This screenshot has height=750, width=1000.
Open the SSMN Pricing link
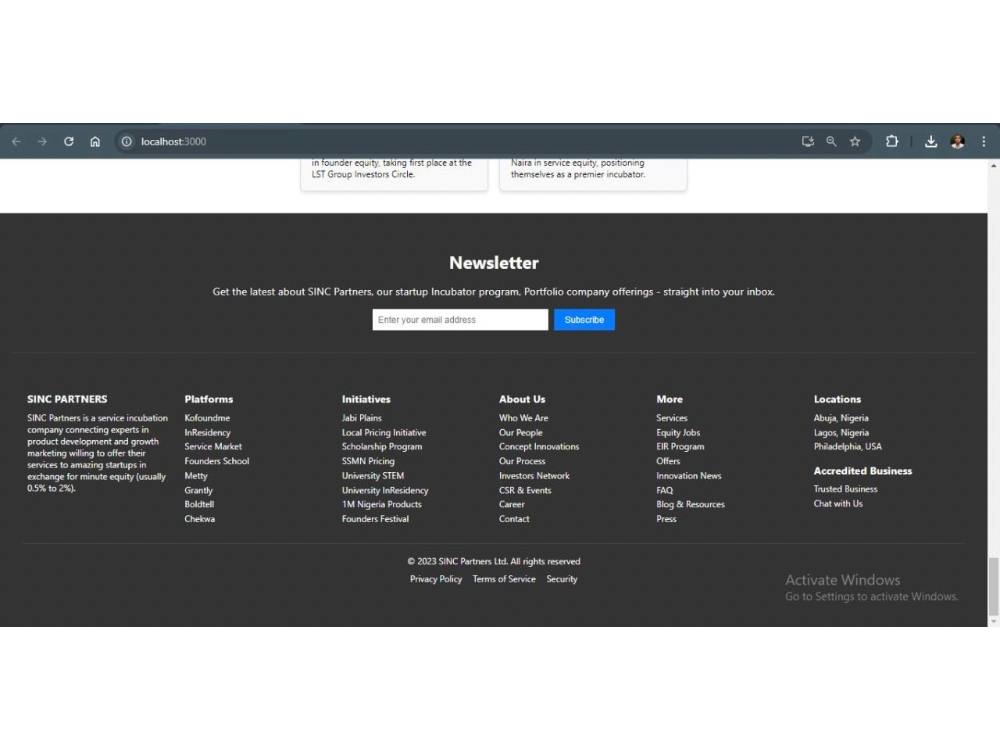pos(368,461)
